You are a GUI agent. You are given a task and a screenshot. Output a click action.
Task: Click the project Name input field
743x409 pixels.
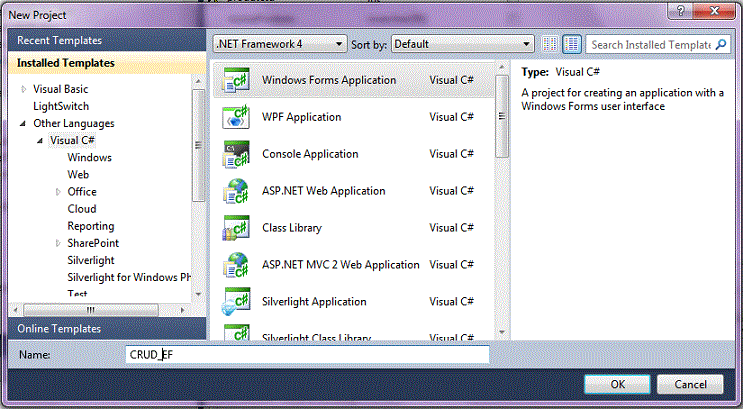(x=307, y=354)
